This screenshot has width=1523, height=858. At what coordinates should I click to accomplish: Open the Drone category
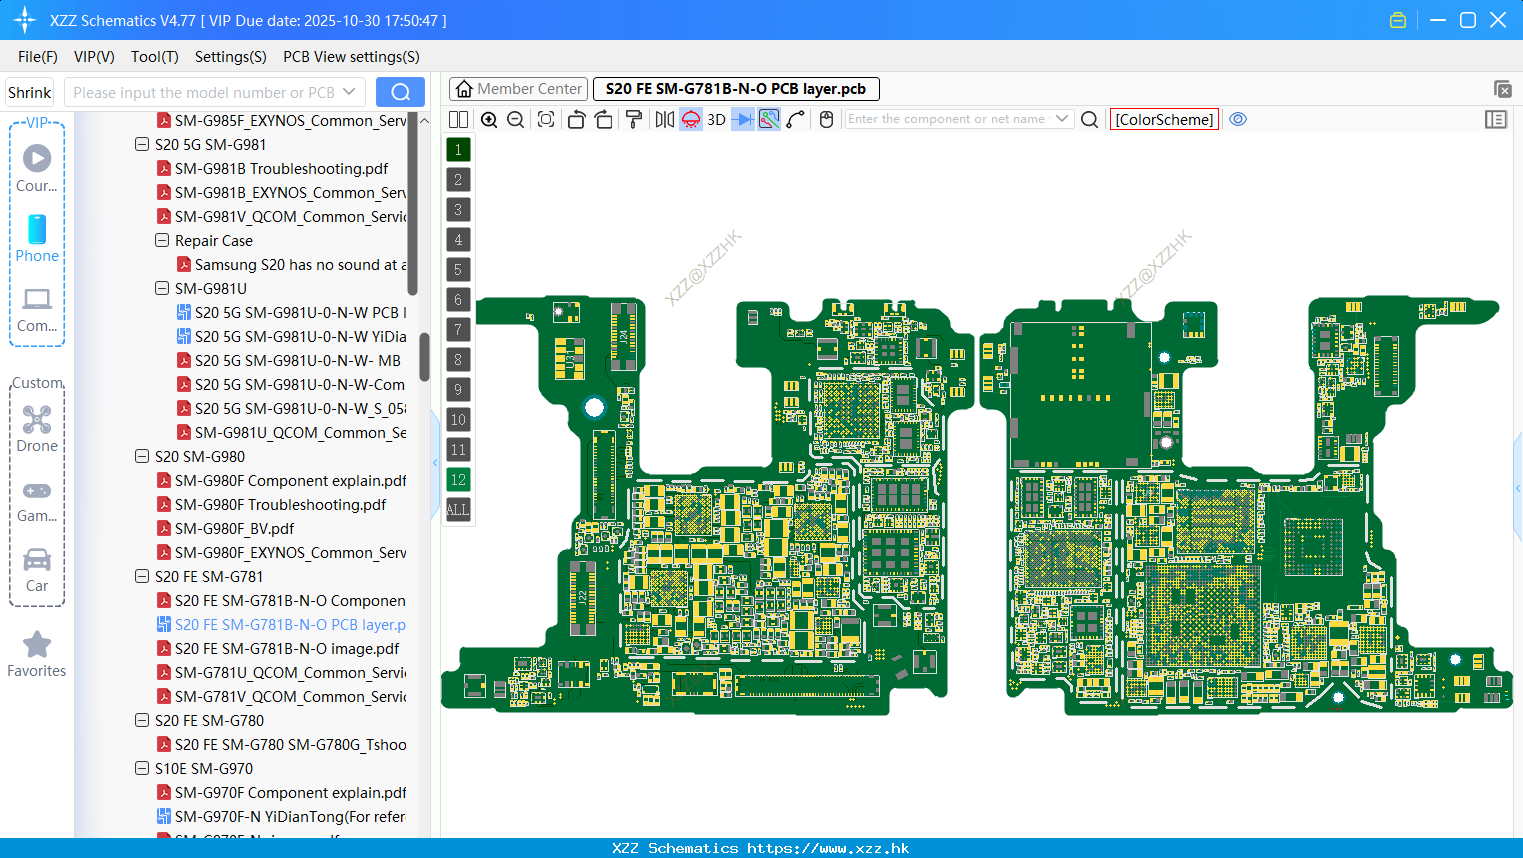[37, 429]
